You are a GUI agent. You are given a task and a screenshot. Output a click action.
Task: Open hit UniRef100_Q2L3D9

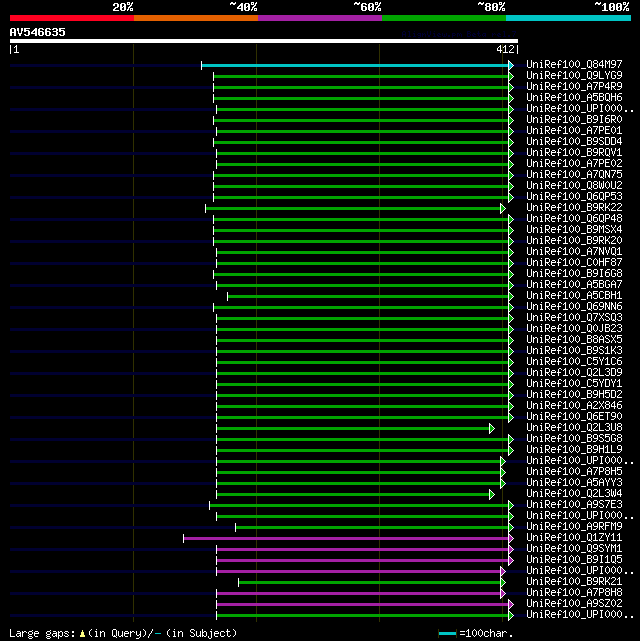(x=574, y=373)
